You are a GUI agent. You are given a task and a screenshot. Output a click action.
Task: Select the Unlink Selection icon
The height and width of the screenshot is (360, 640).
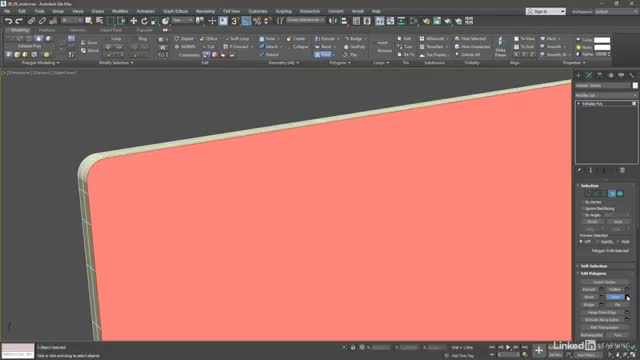pos(42,21)
